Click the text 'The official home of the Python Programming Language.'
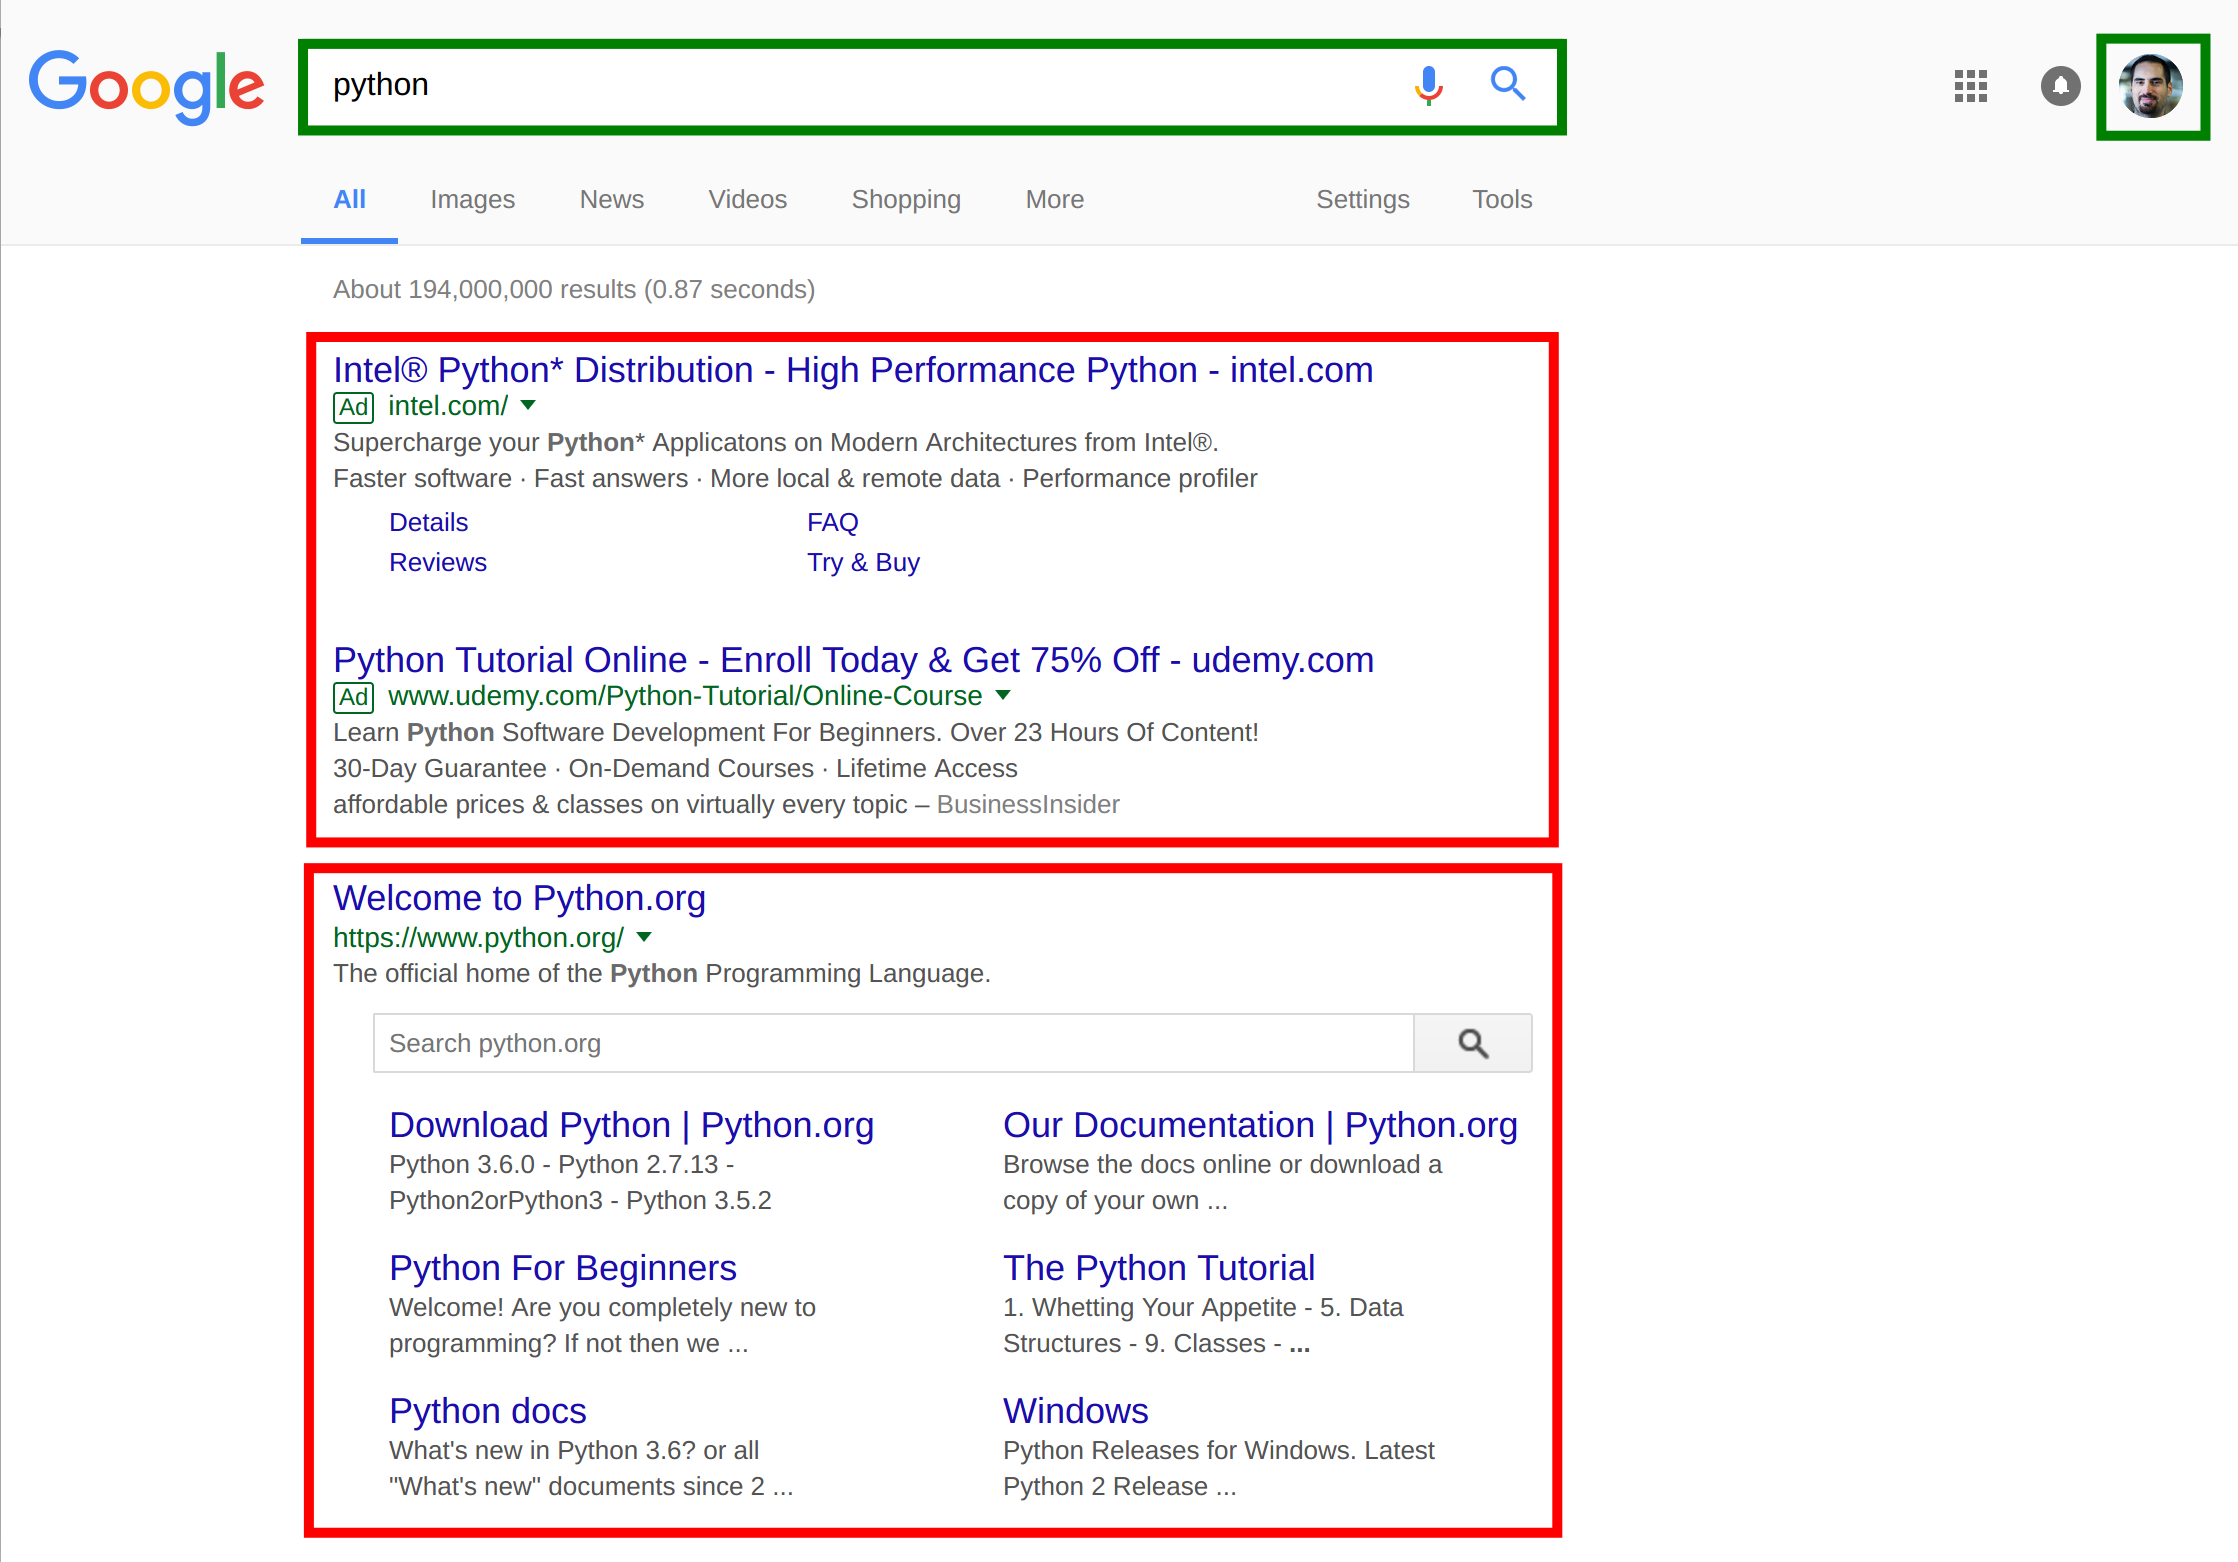 pos(662,973)
